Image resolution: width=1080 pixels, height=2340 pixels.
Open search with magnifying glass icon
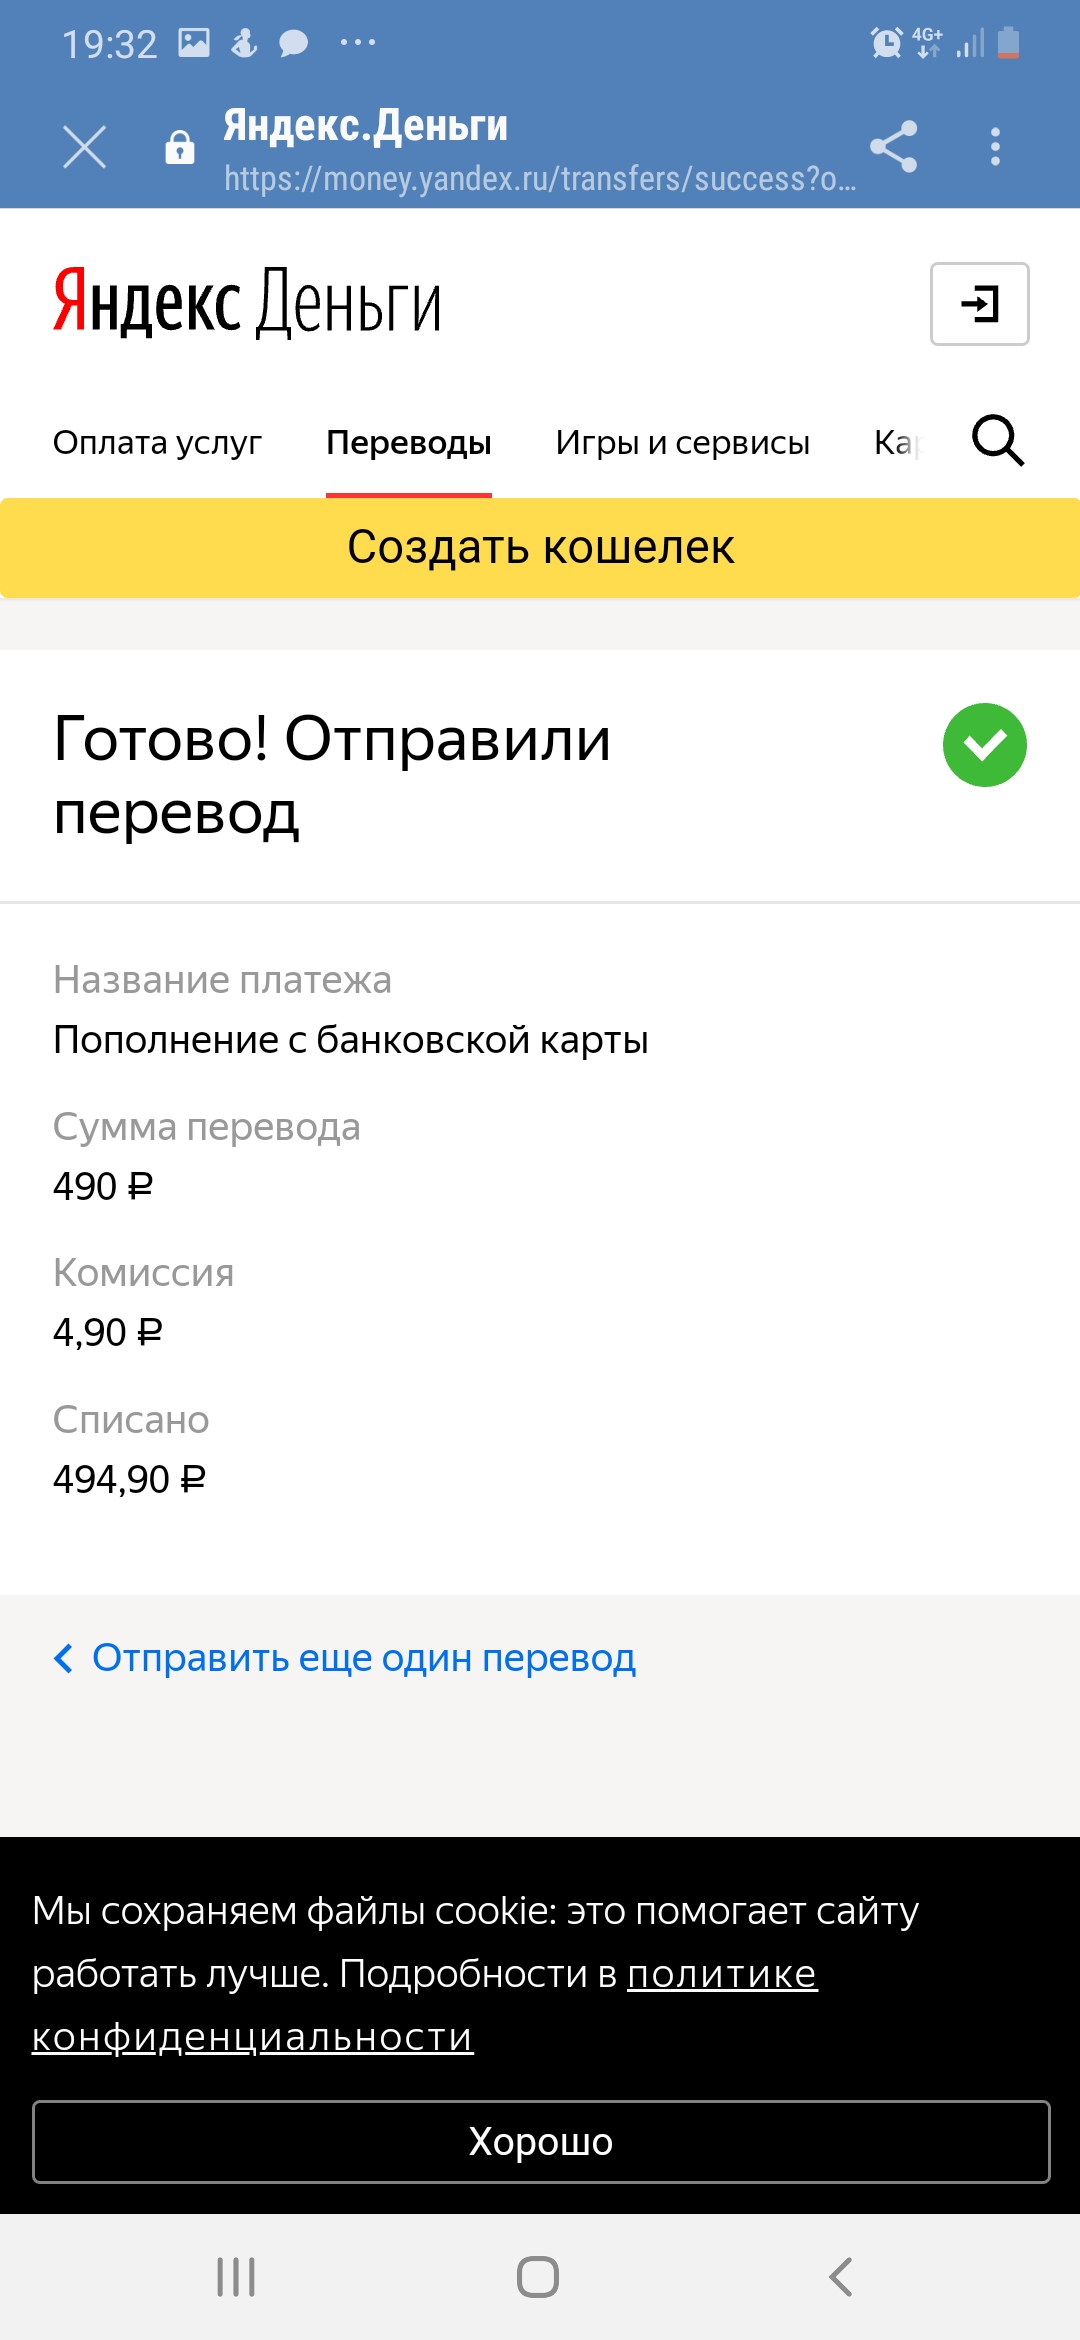998,441
